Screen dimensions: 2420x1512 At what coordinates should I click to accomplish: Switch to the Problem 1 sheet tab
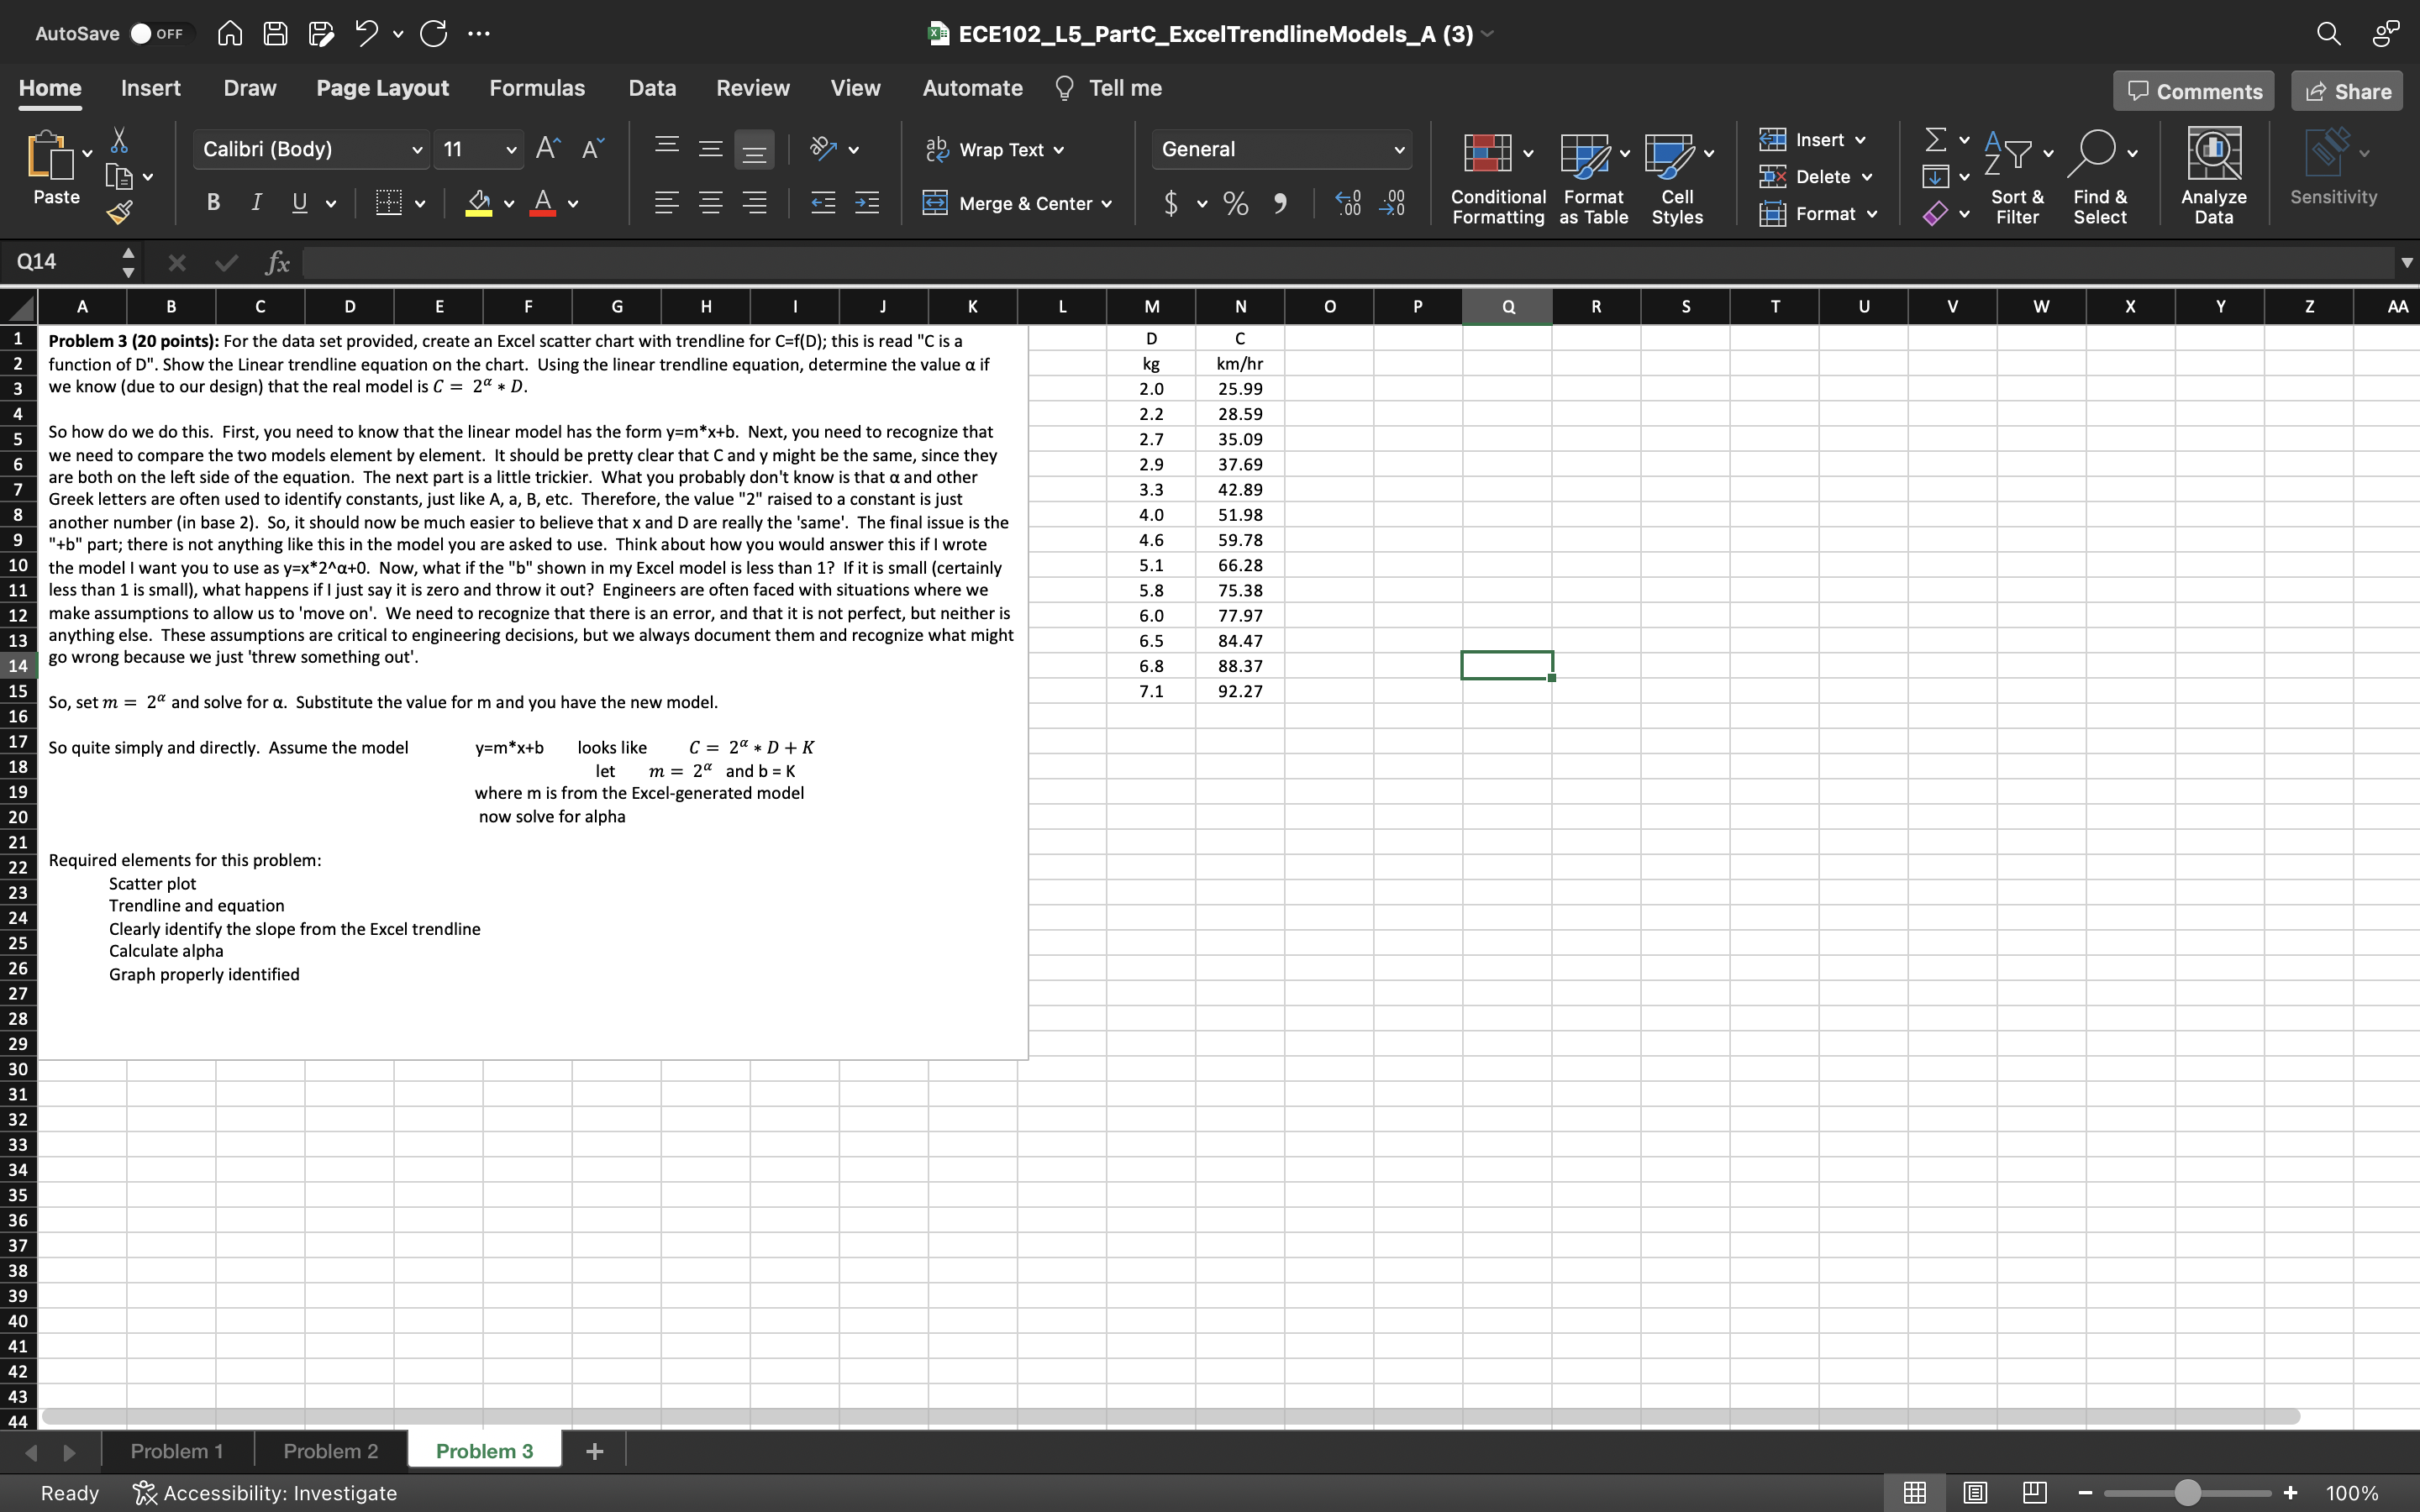coord(177,1450)
